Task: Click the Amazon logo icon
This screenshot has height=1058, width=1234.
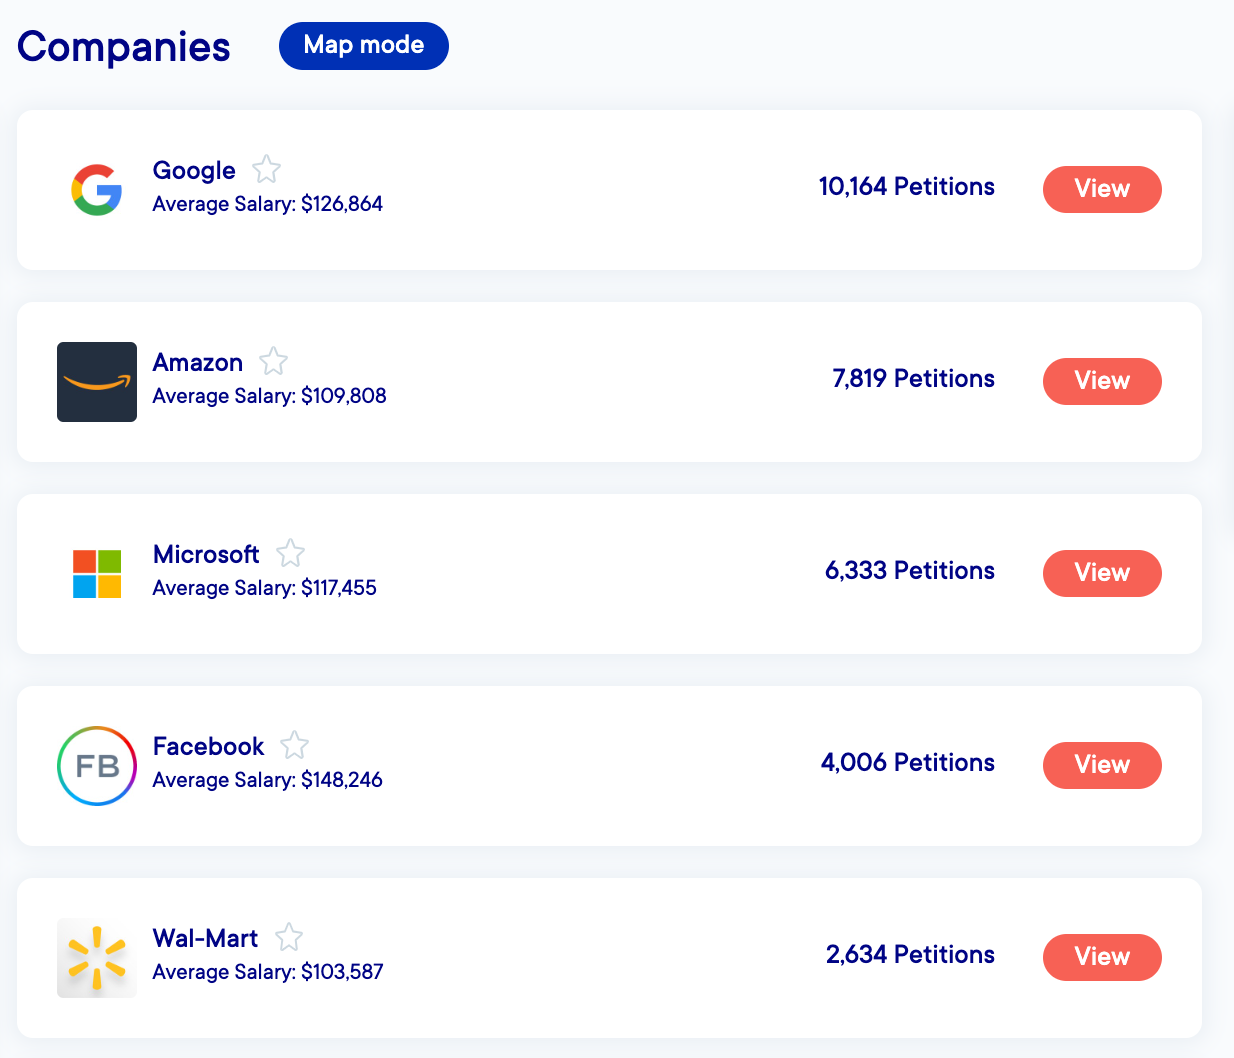Action: (x=97, y=382)
